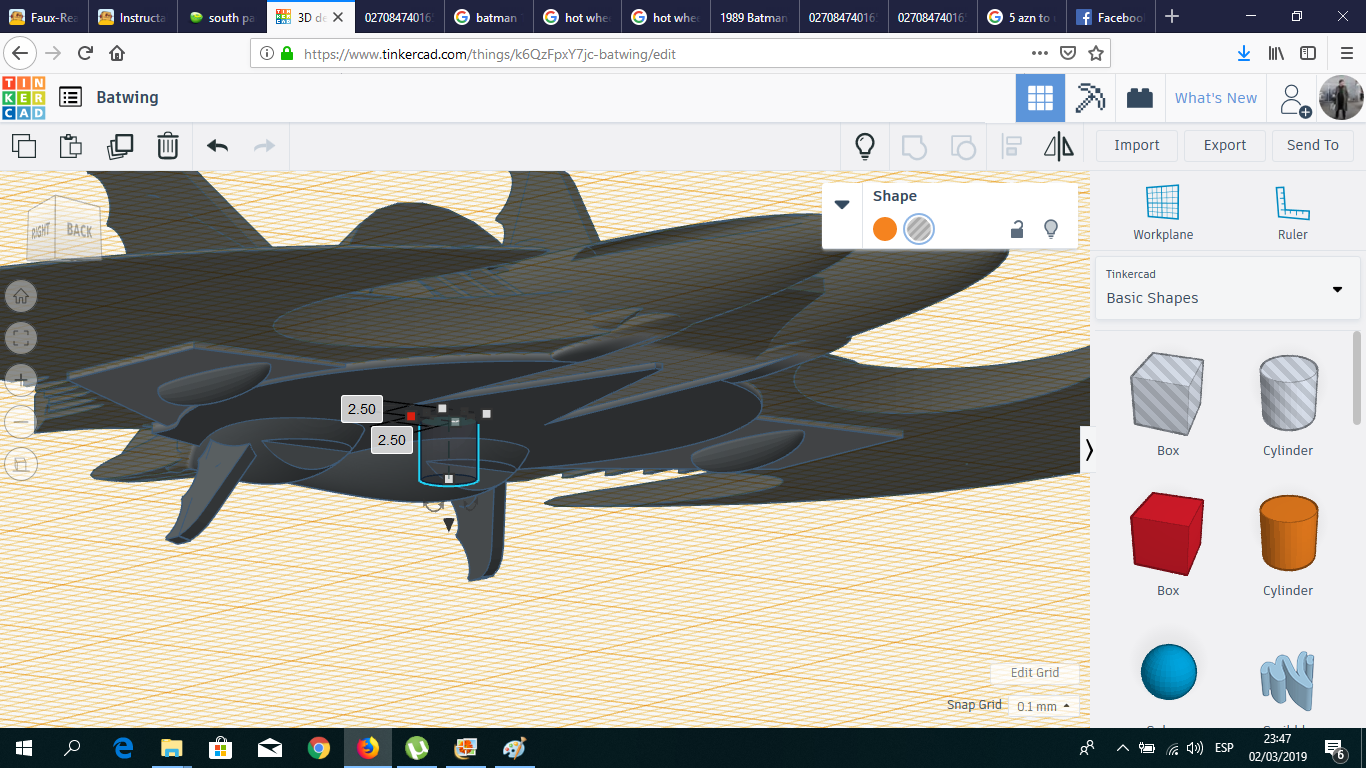Switch to the Facebook tab
The width and height of the screenshot is (1366, 768).
pyautogui.click(x=1111, y=17)
